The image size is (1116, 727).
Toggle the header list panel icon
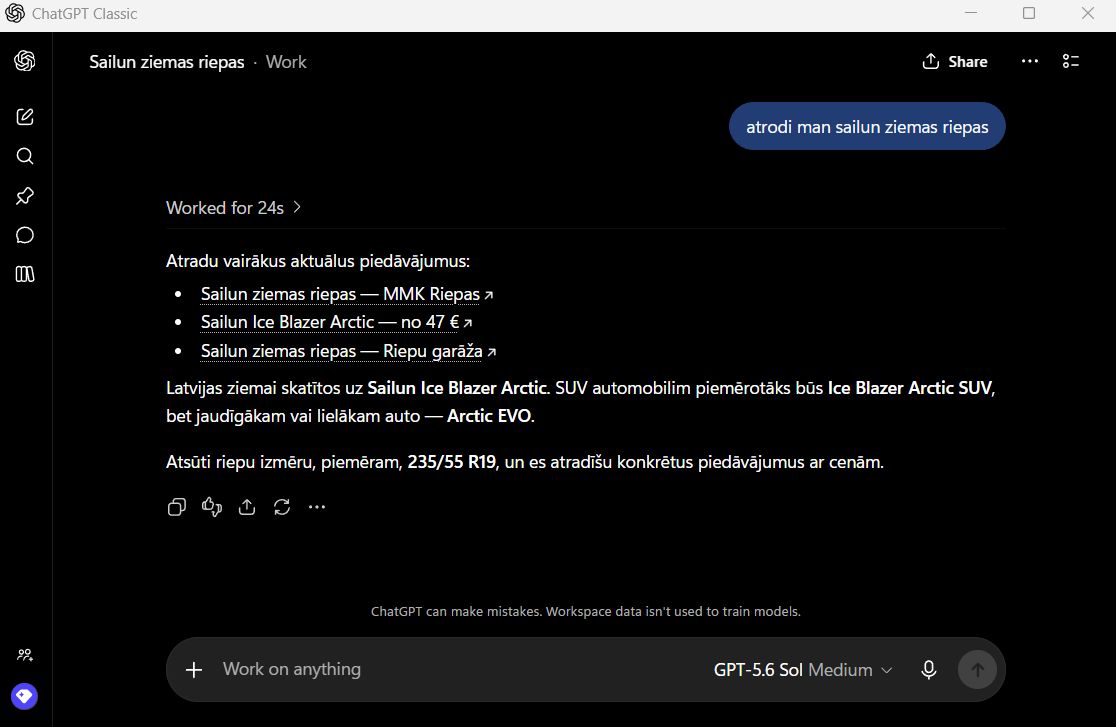1070,62
